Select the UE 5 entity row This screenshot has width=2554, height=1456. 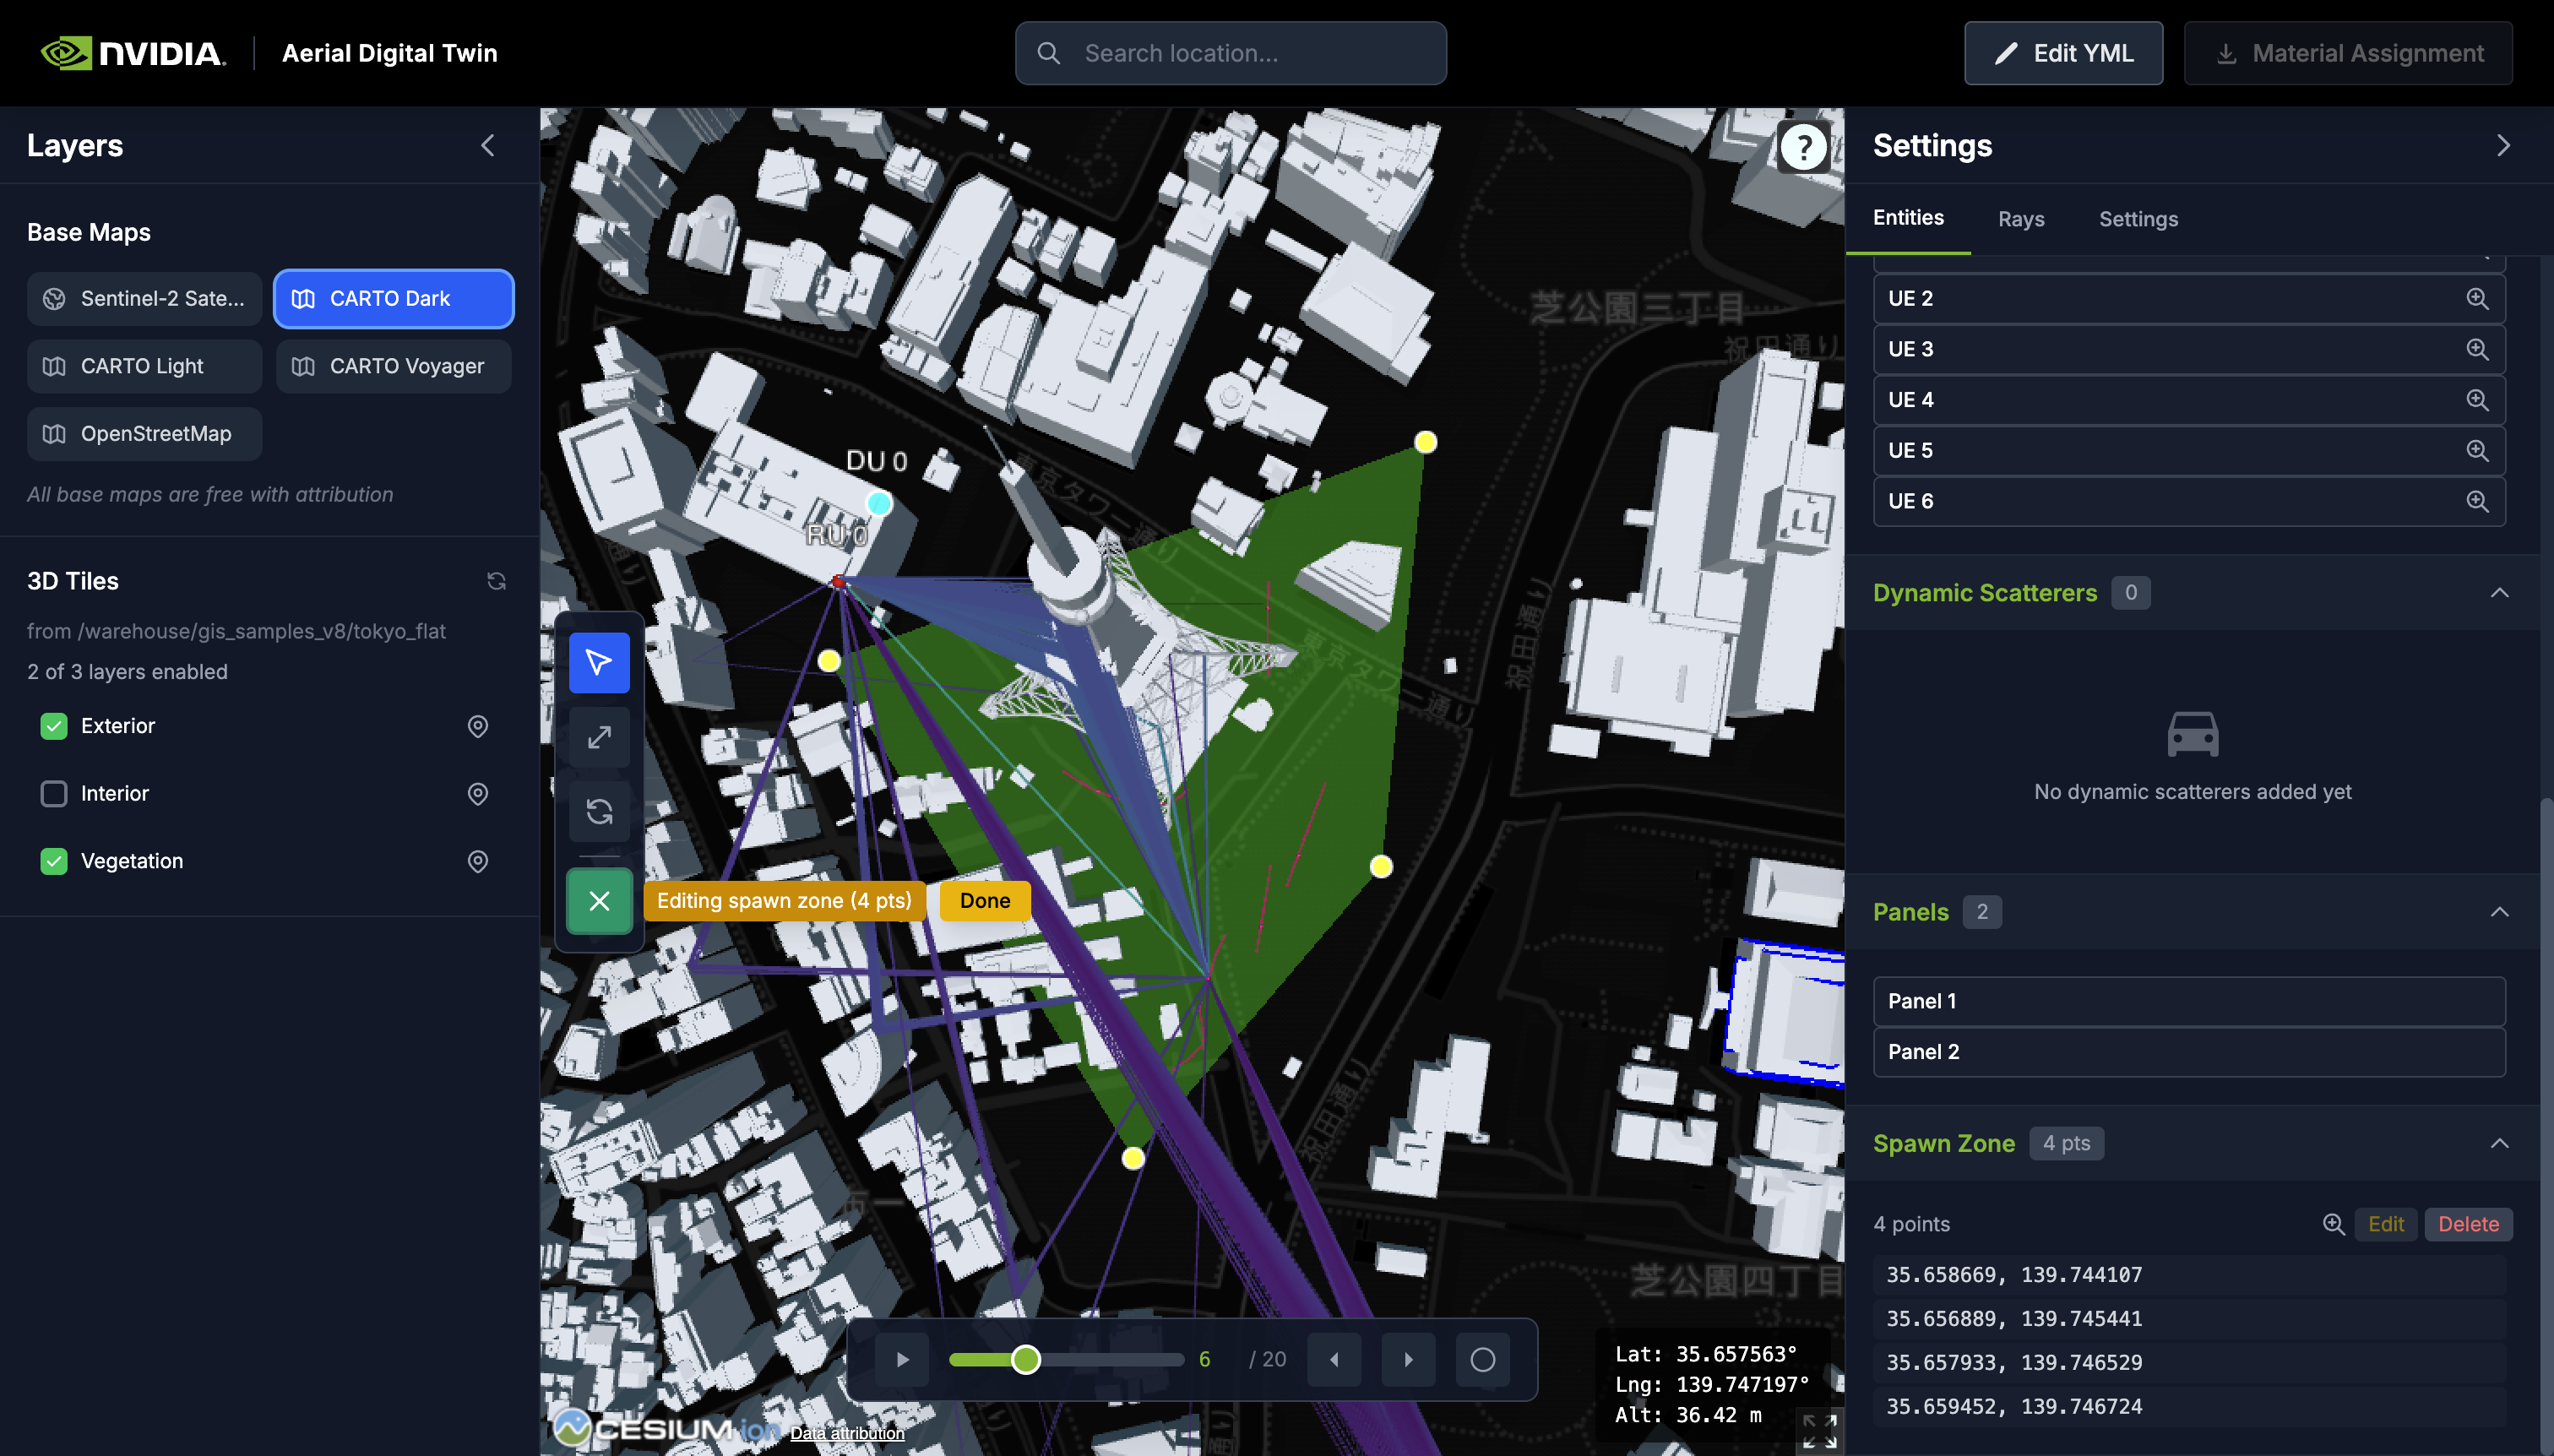(2189, 451)
